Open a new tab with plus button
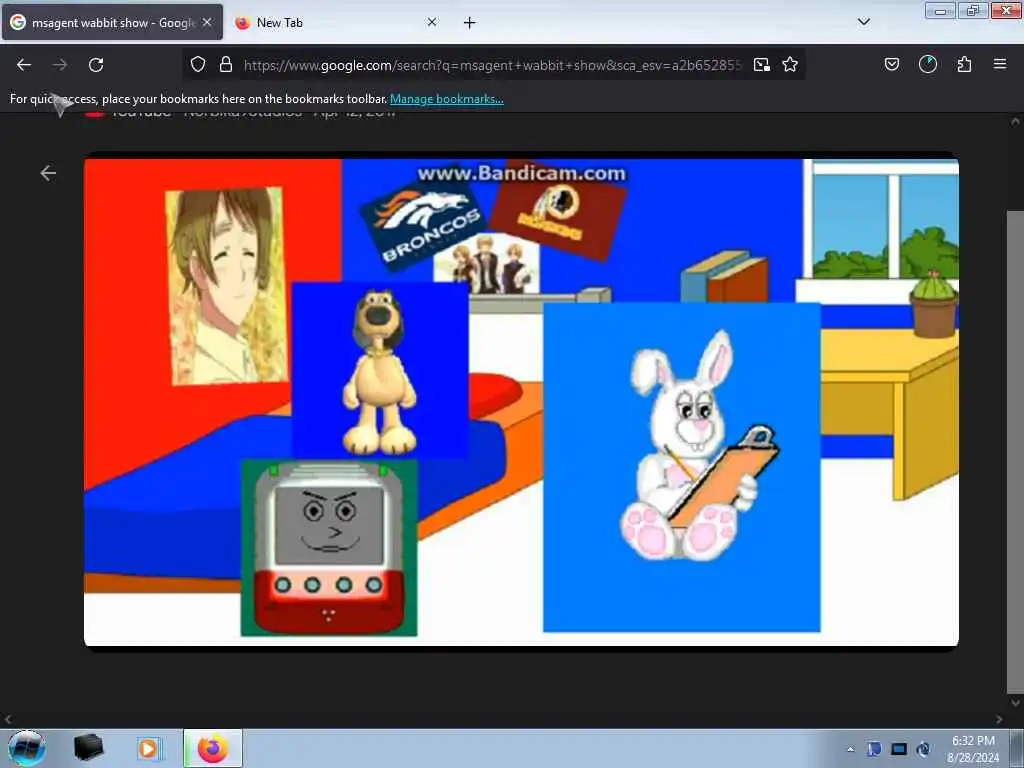 pos(470,23)
